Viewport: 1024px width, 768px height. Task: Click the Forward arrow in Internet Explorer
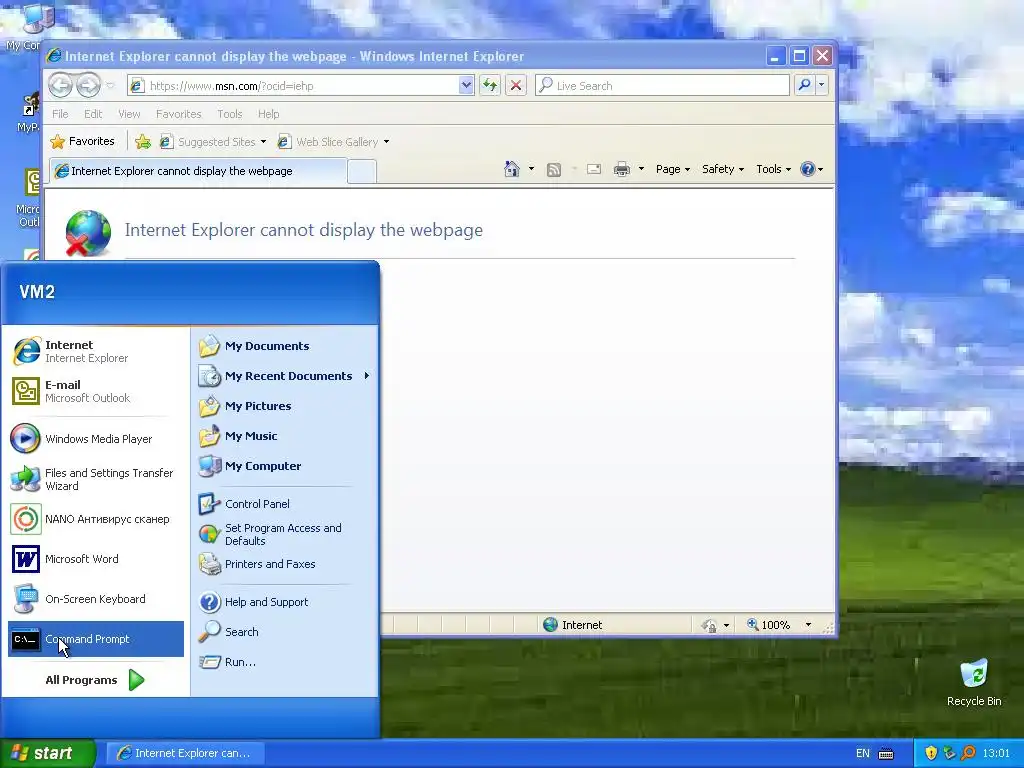[x=88, y=85]
